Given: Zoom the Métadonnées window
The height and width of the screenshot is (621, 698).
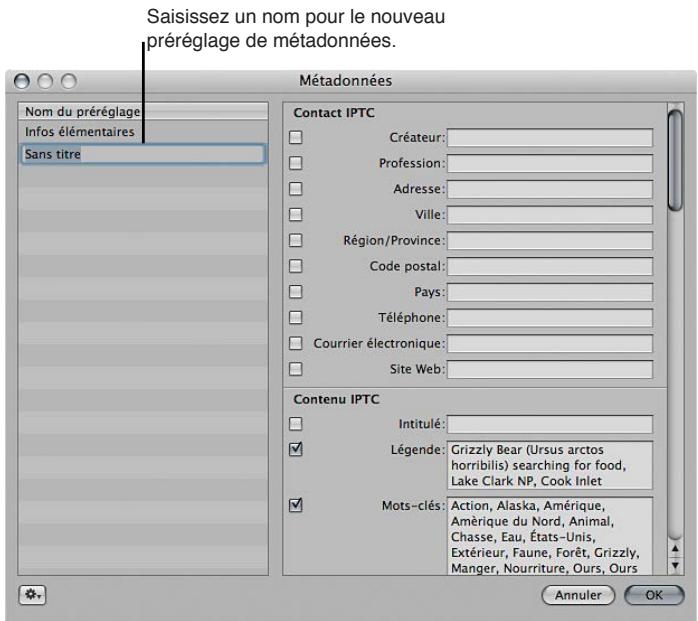Looking at the screenshot, I should coord(69,81).
